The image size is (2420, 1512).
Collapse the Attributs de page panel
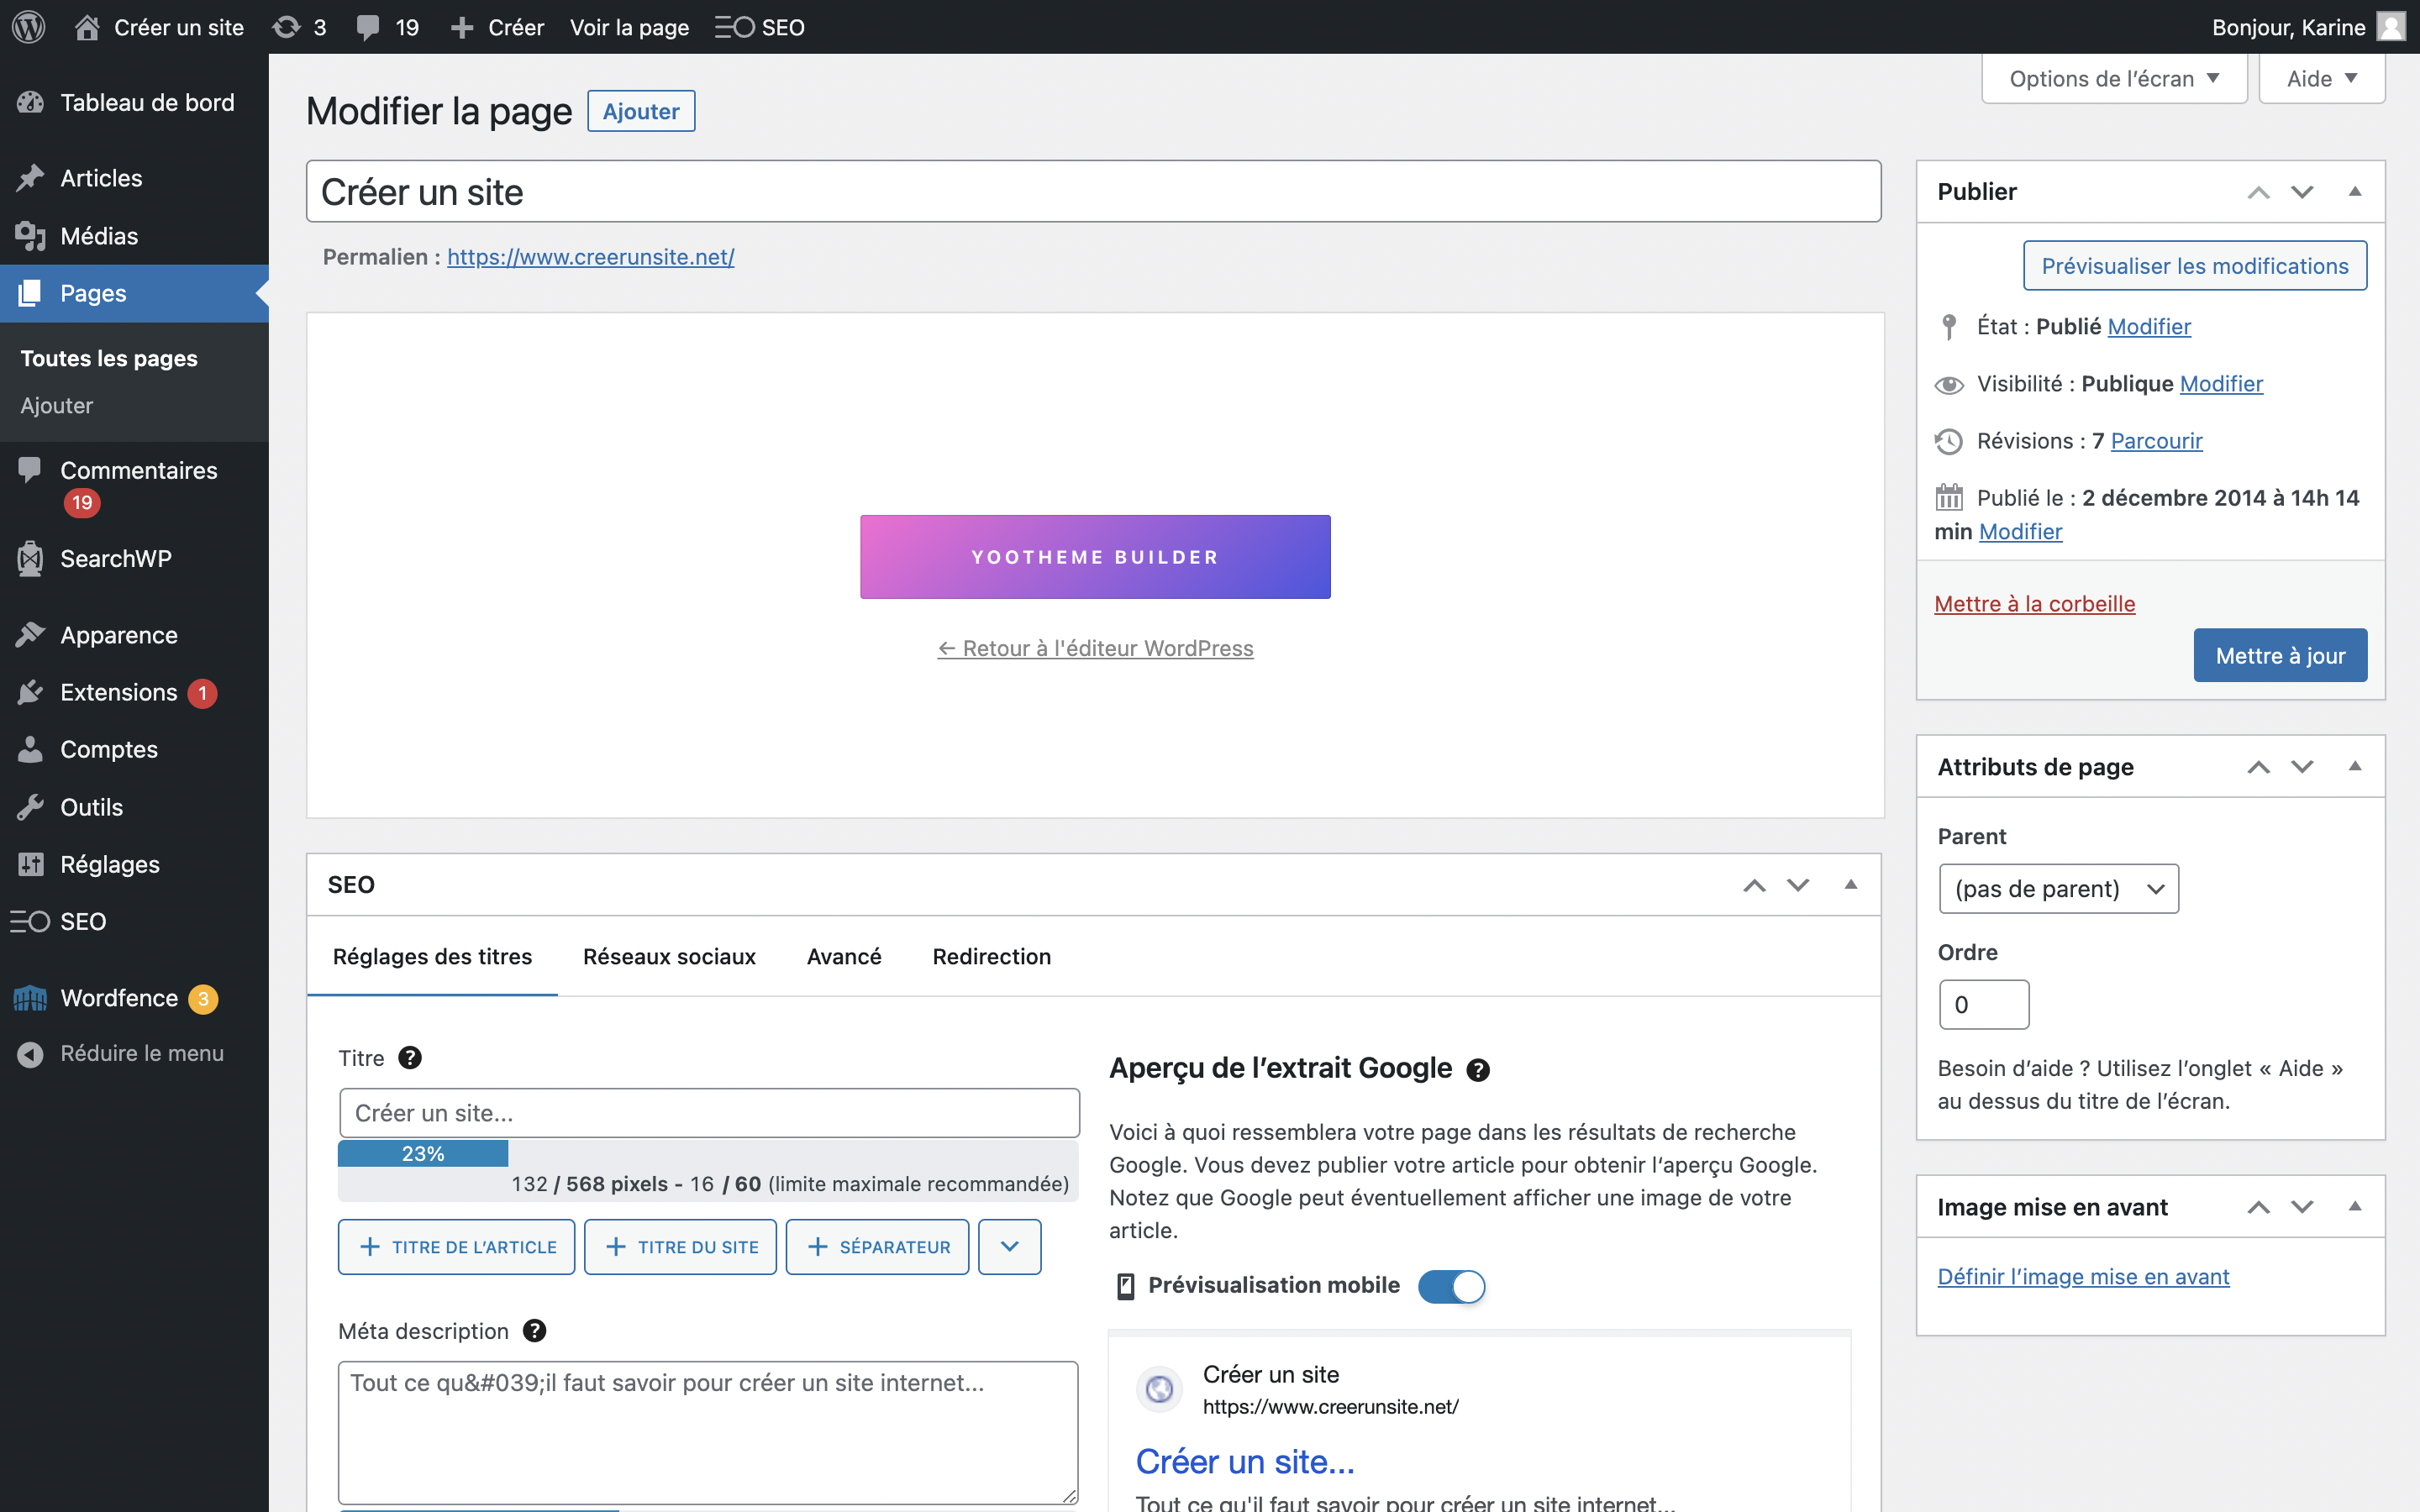(2355, 766)
